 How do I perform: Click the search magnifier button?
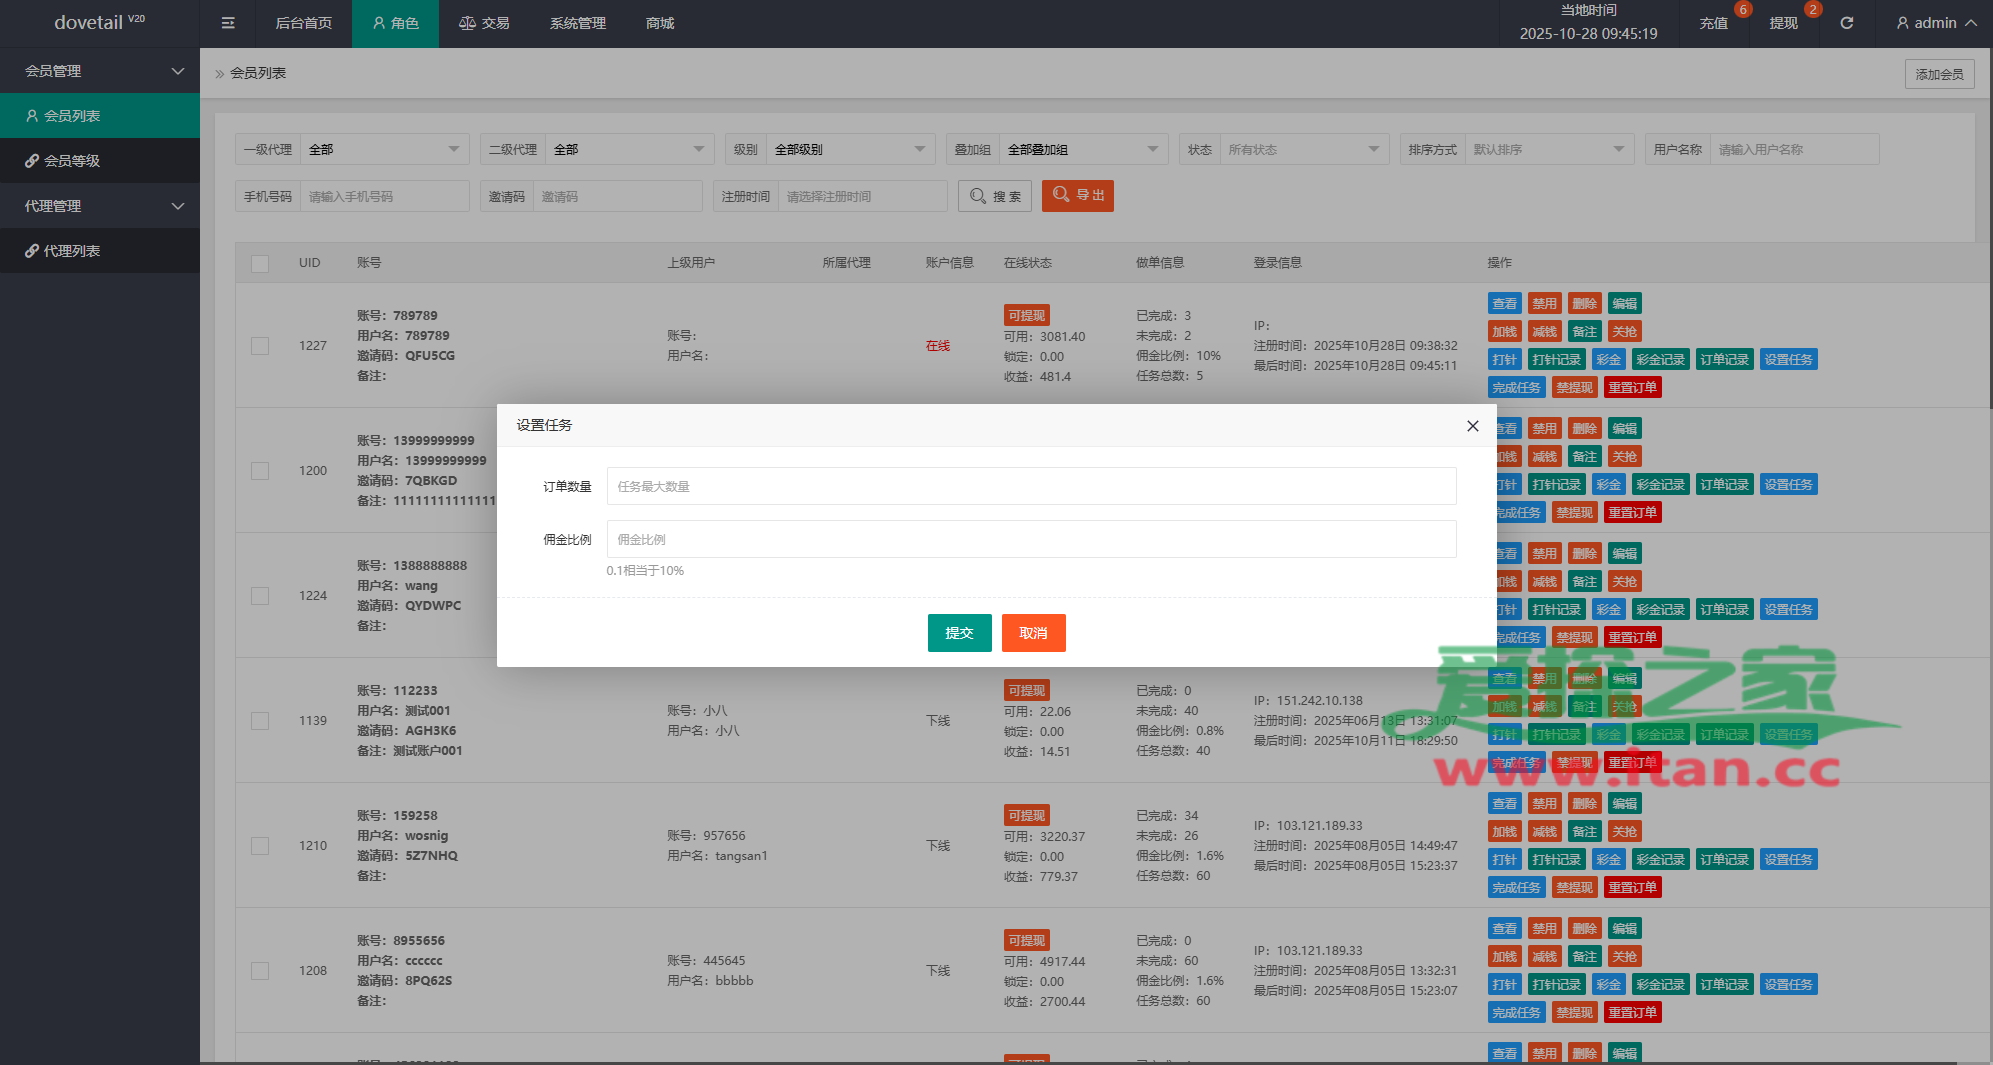click(995, 196)
